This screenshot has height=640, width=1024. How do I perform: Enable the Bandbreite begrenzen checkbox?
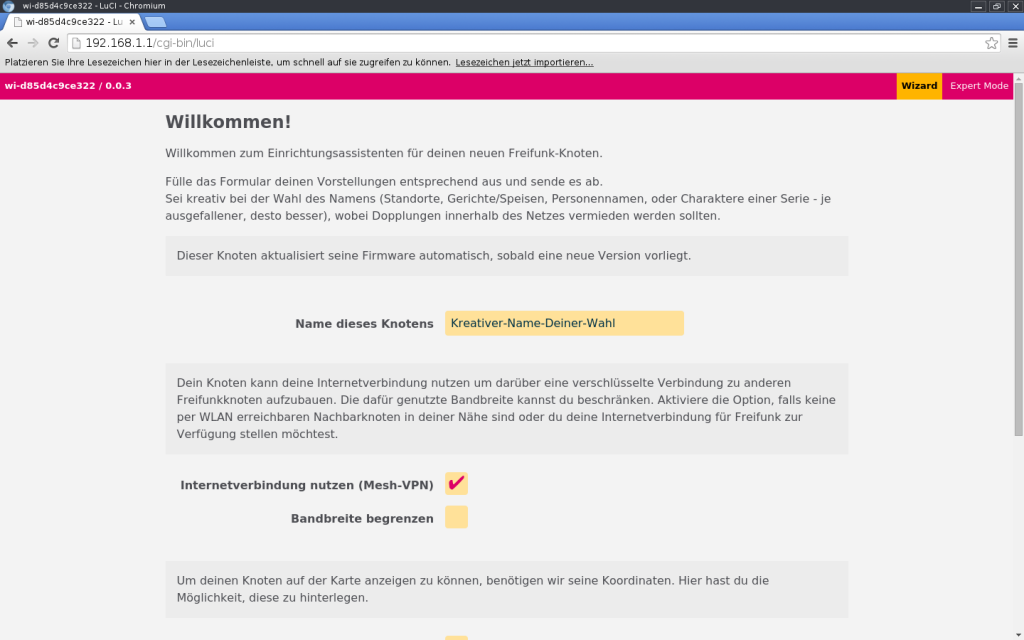click(x=456, y=517)
